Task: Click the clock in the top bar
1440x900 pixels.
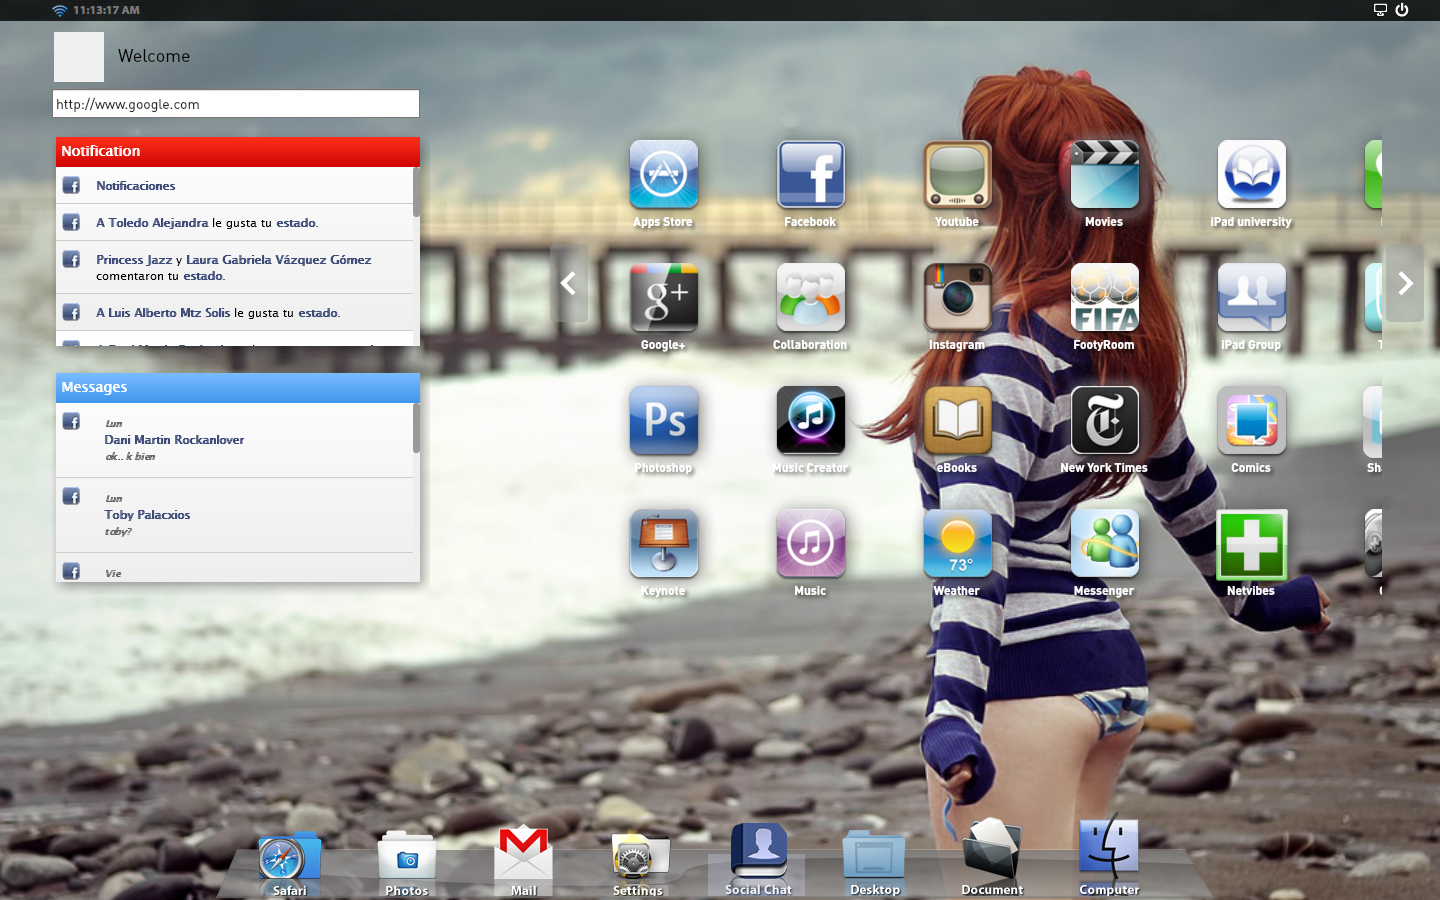Action: [106, 10]
